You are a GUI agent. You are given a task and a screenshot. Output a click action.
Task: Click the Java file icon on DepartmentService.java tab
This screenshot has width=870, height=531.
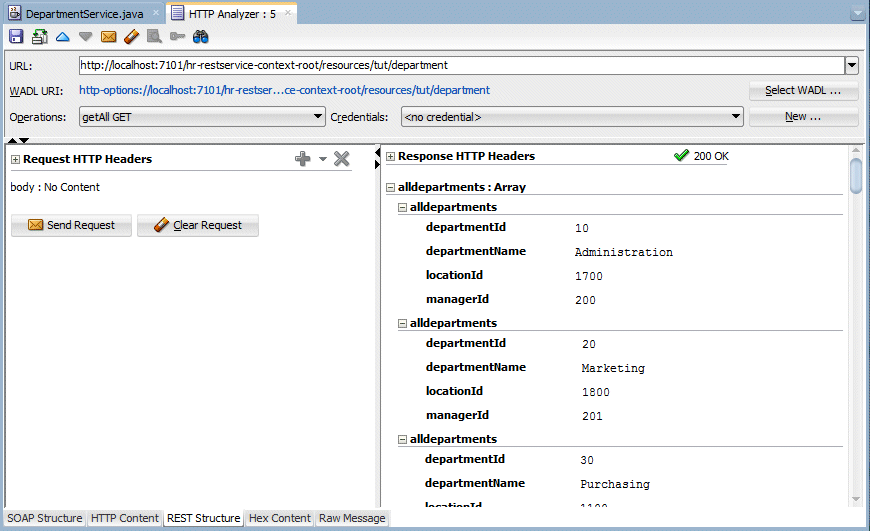click(15, 13)
